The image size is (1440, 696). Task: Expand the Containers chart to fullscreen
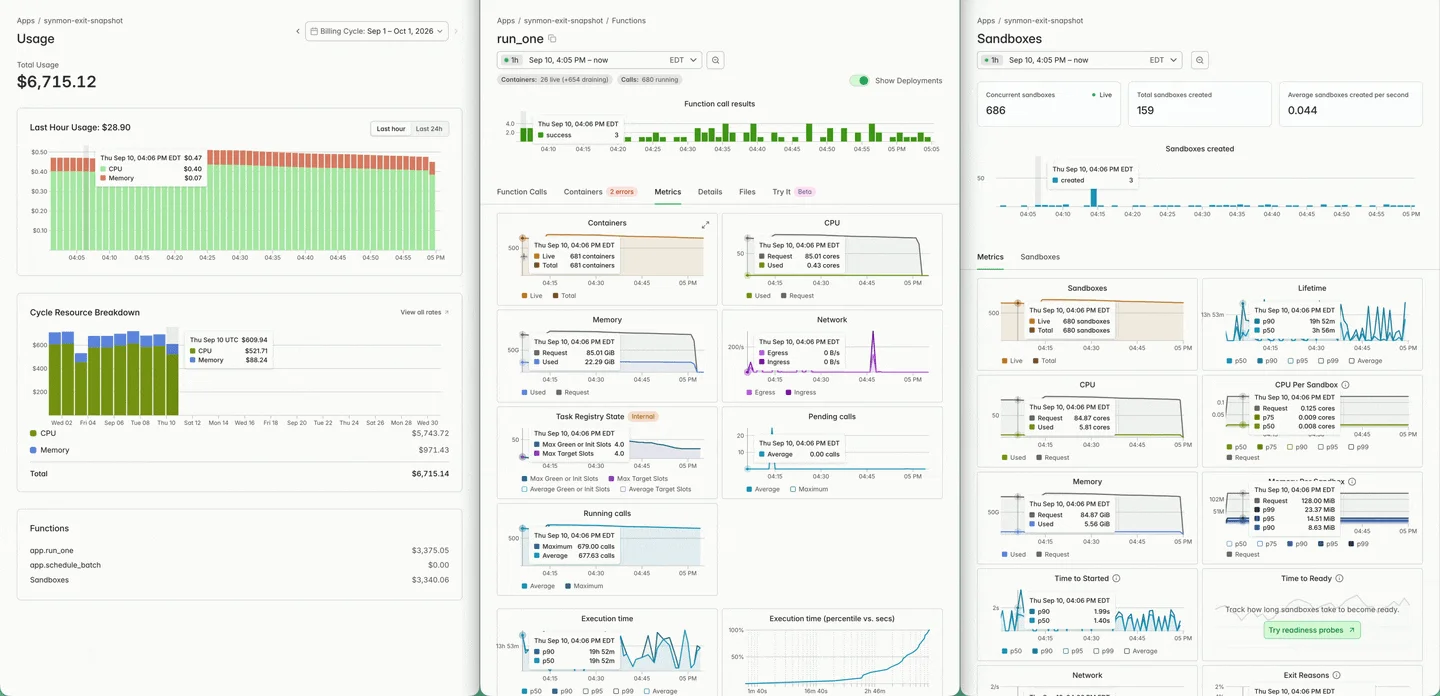pos(705,224)
